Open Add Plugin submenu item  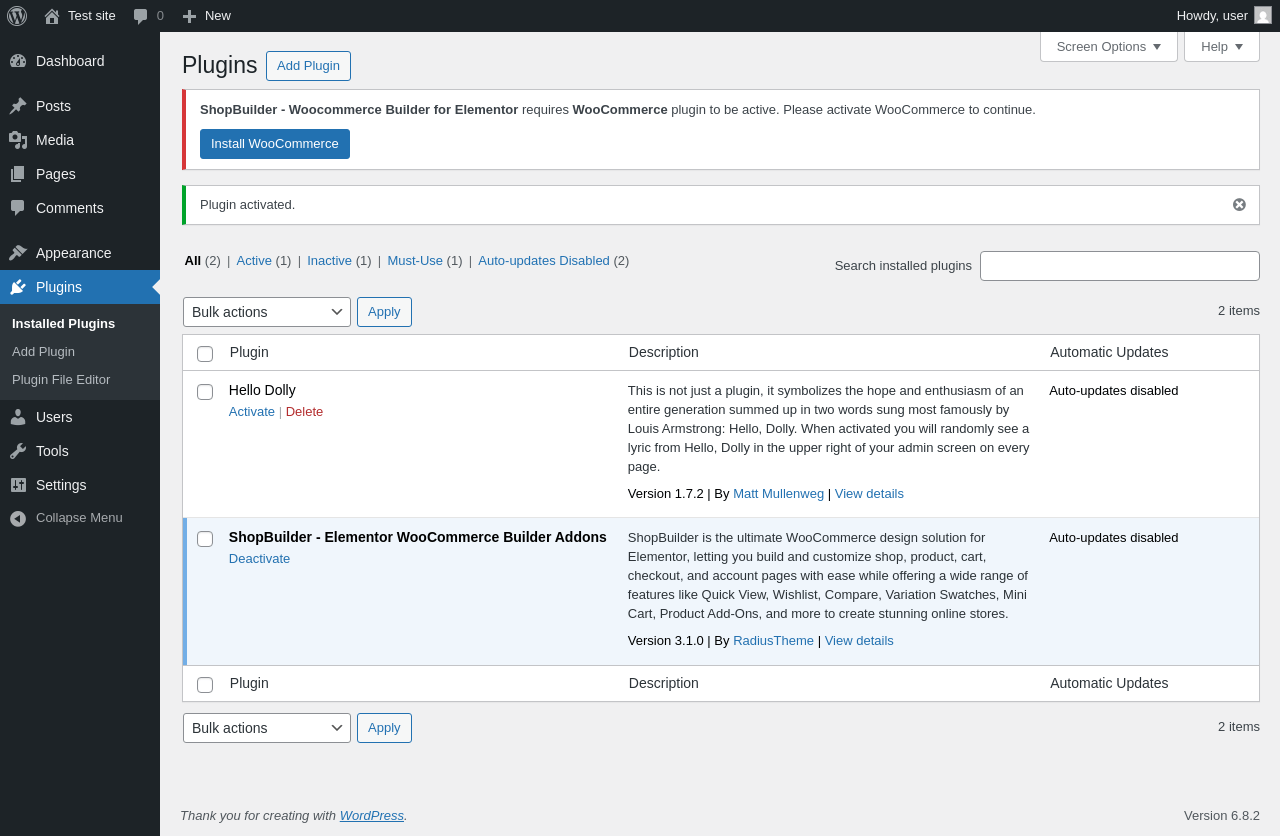pyautogui.click(x=43, y=351)
